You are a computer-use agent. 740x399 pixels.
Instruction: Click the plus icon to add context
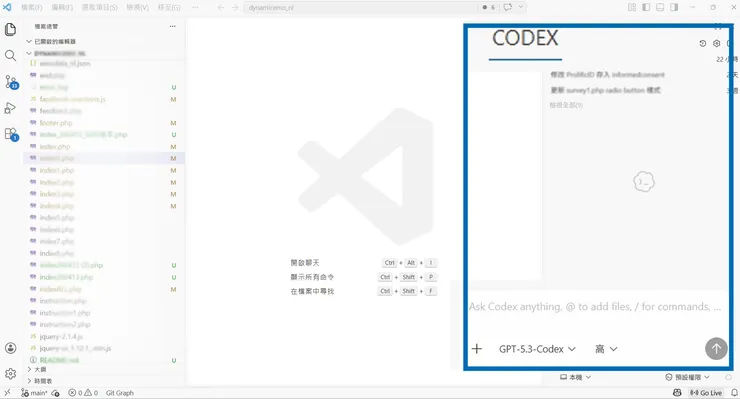[477, 349]
